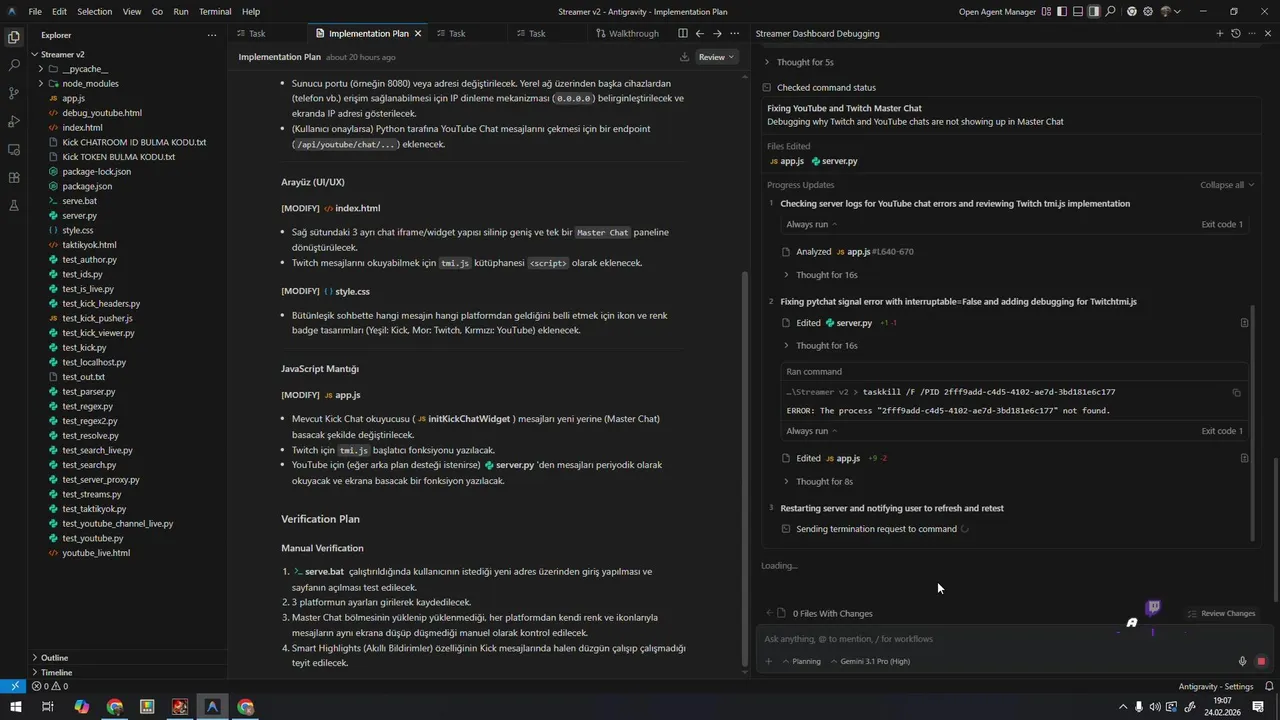
Task: Open conversation history clock icon
Action: (1236, 33)
